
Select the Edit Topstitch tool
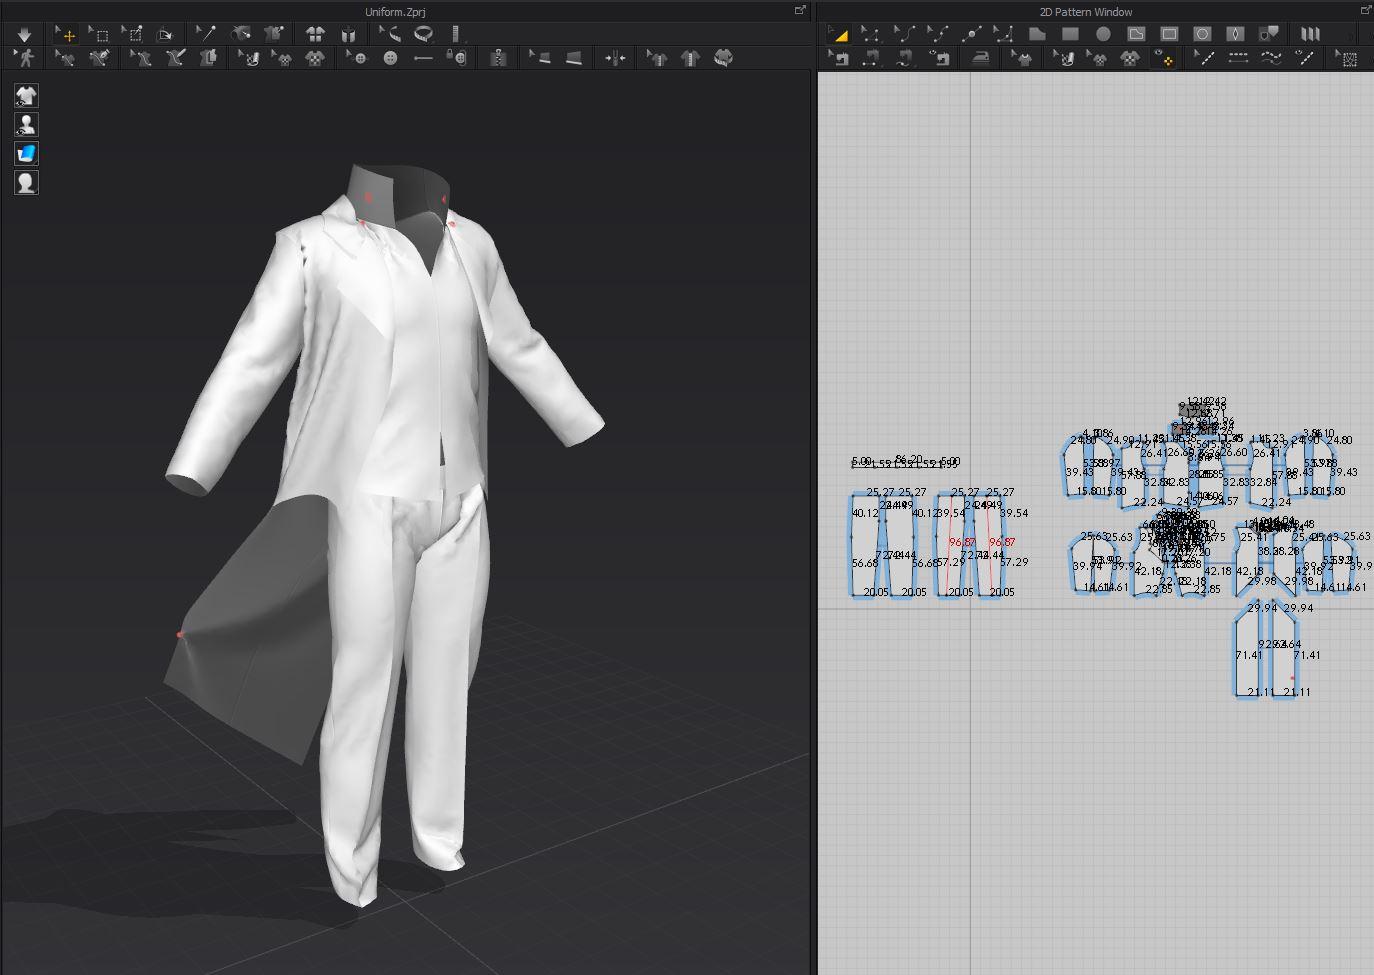[1206, 58]
